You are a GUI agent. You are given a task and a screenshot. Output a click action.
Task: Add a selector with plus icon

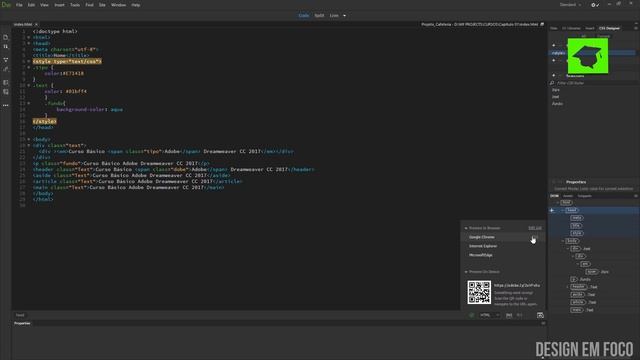click(x=553, y=76)
